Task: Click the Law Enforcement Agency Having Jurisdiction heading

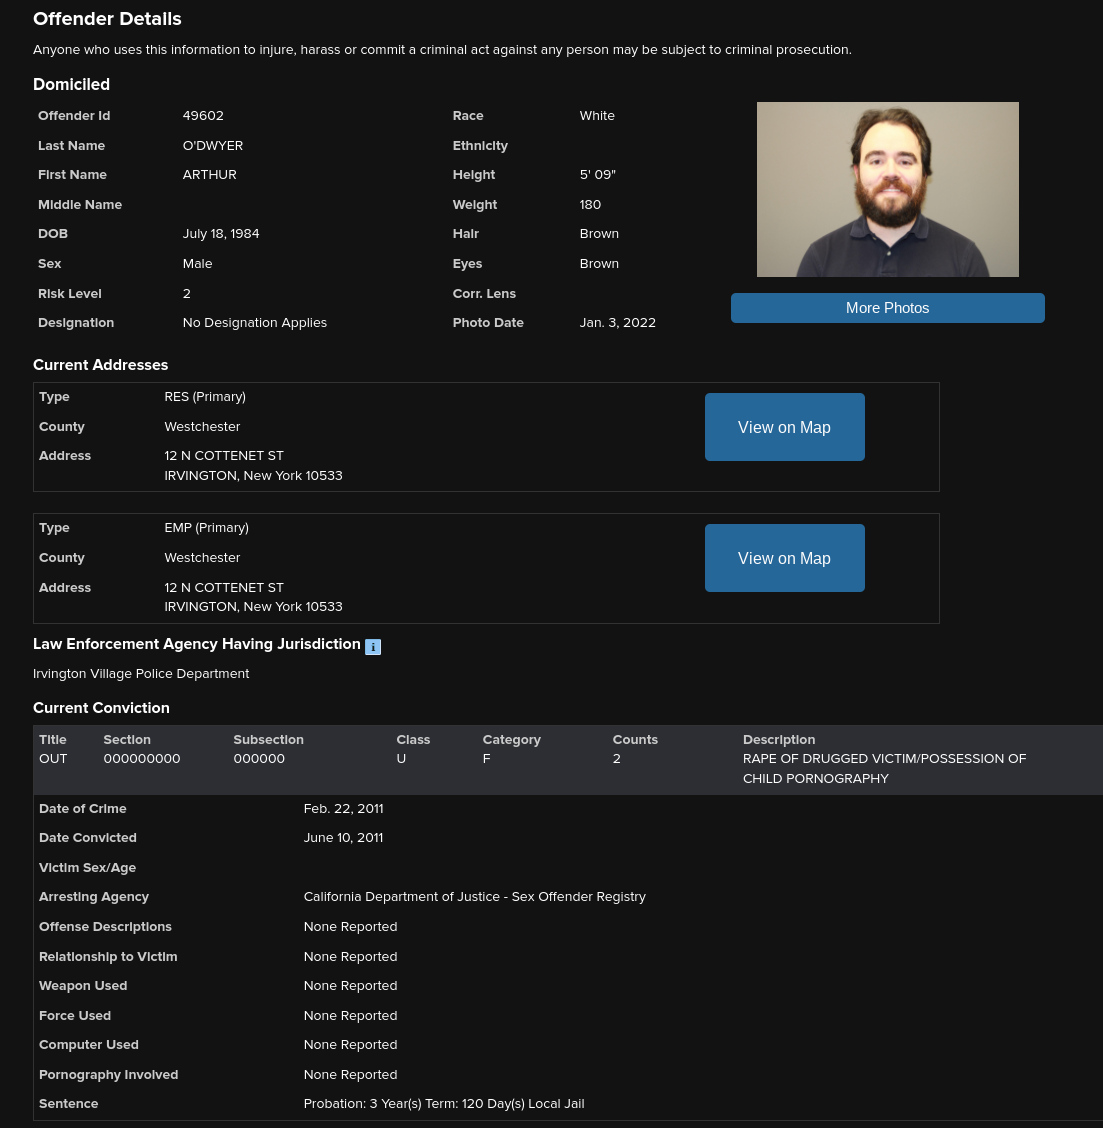Action: pos(196,644)
